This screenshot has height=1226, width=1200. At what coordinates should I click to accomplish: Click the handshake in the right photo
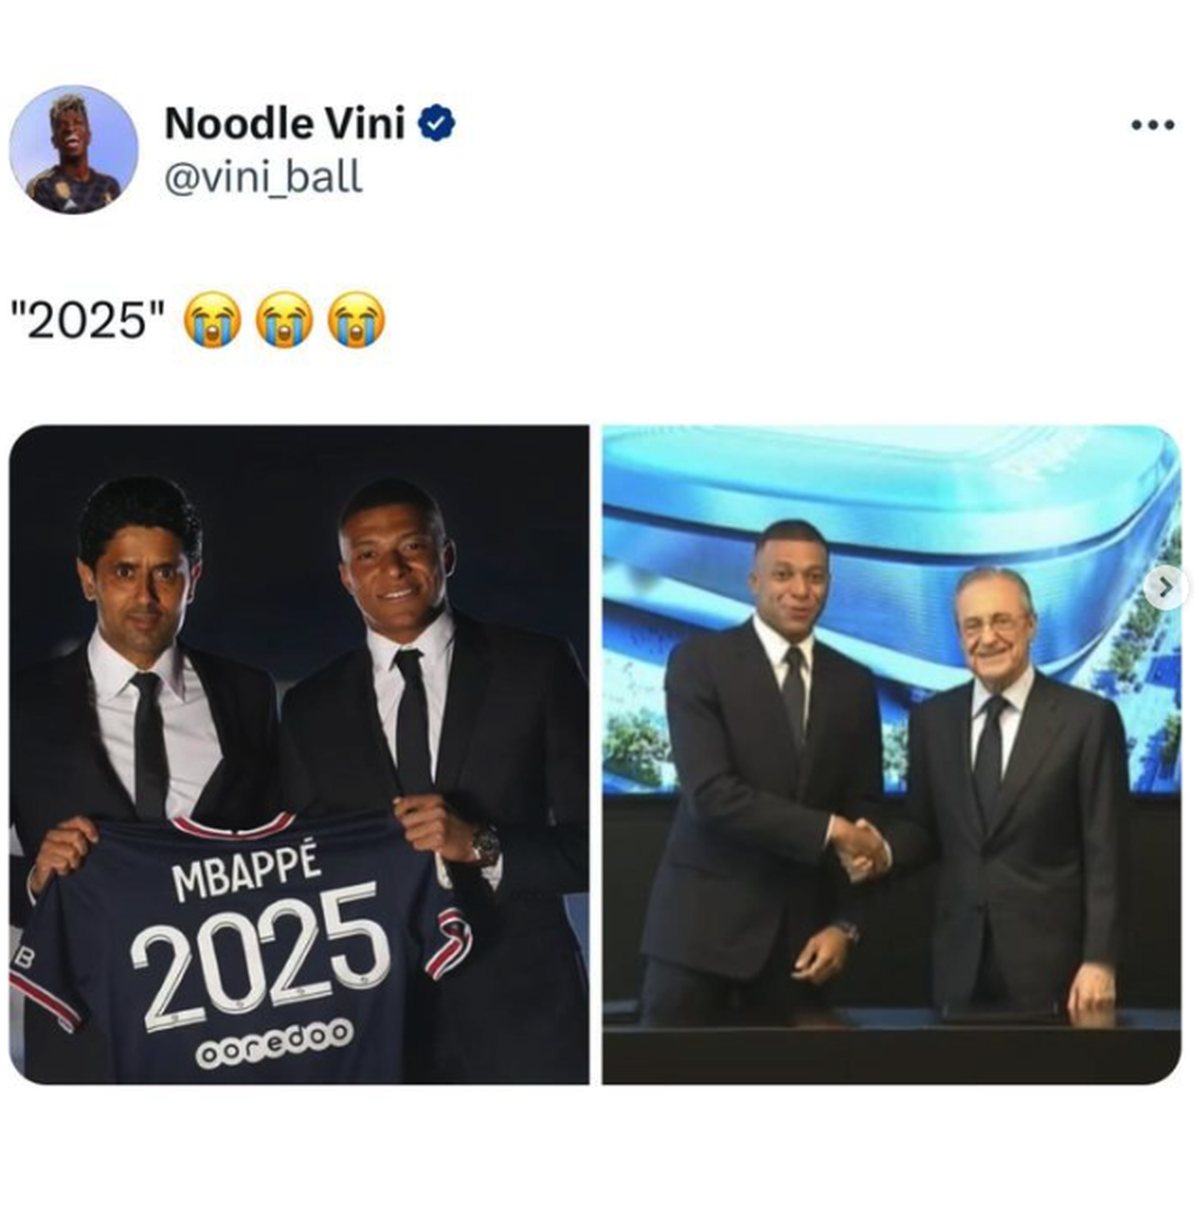tap(860, 845)
